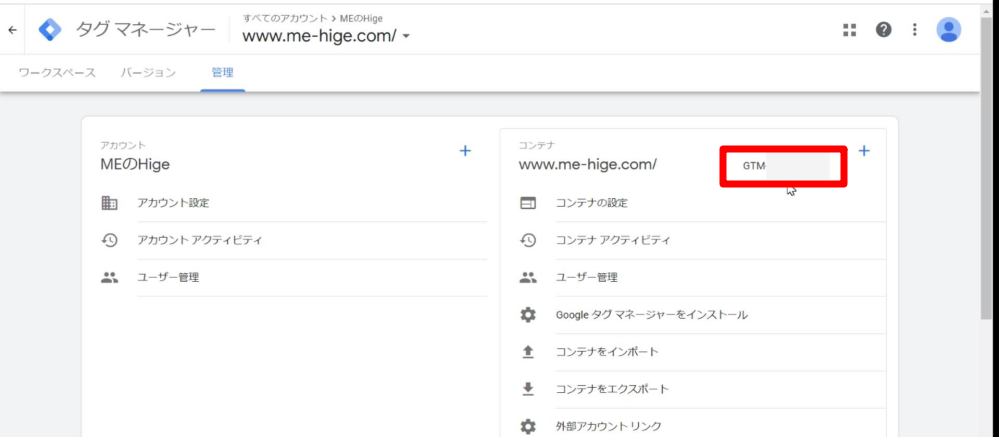The height and width of the screenshot is (437, 999).
Task: Click the account ユーザー管理 people icon
Action: click(110, 278)
